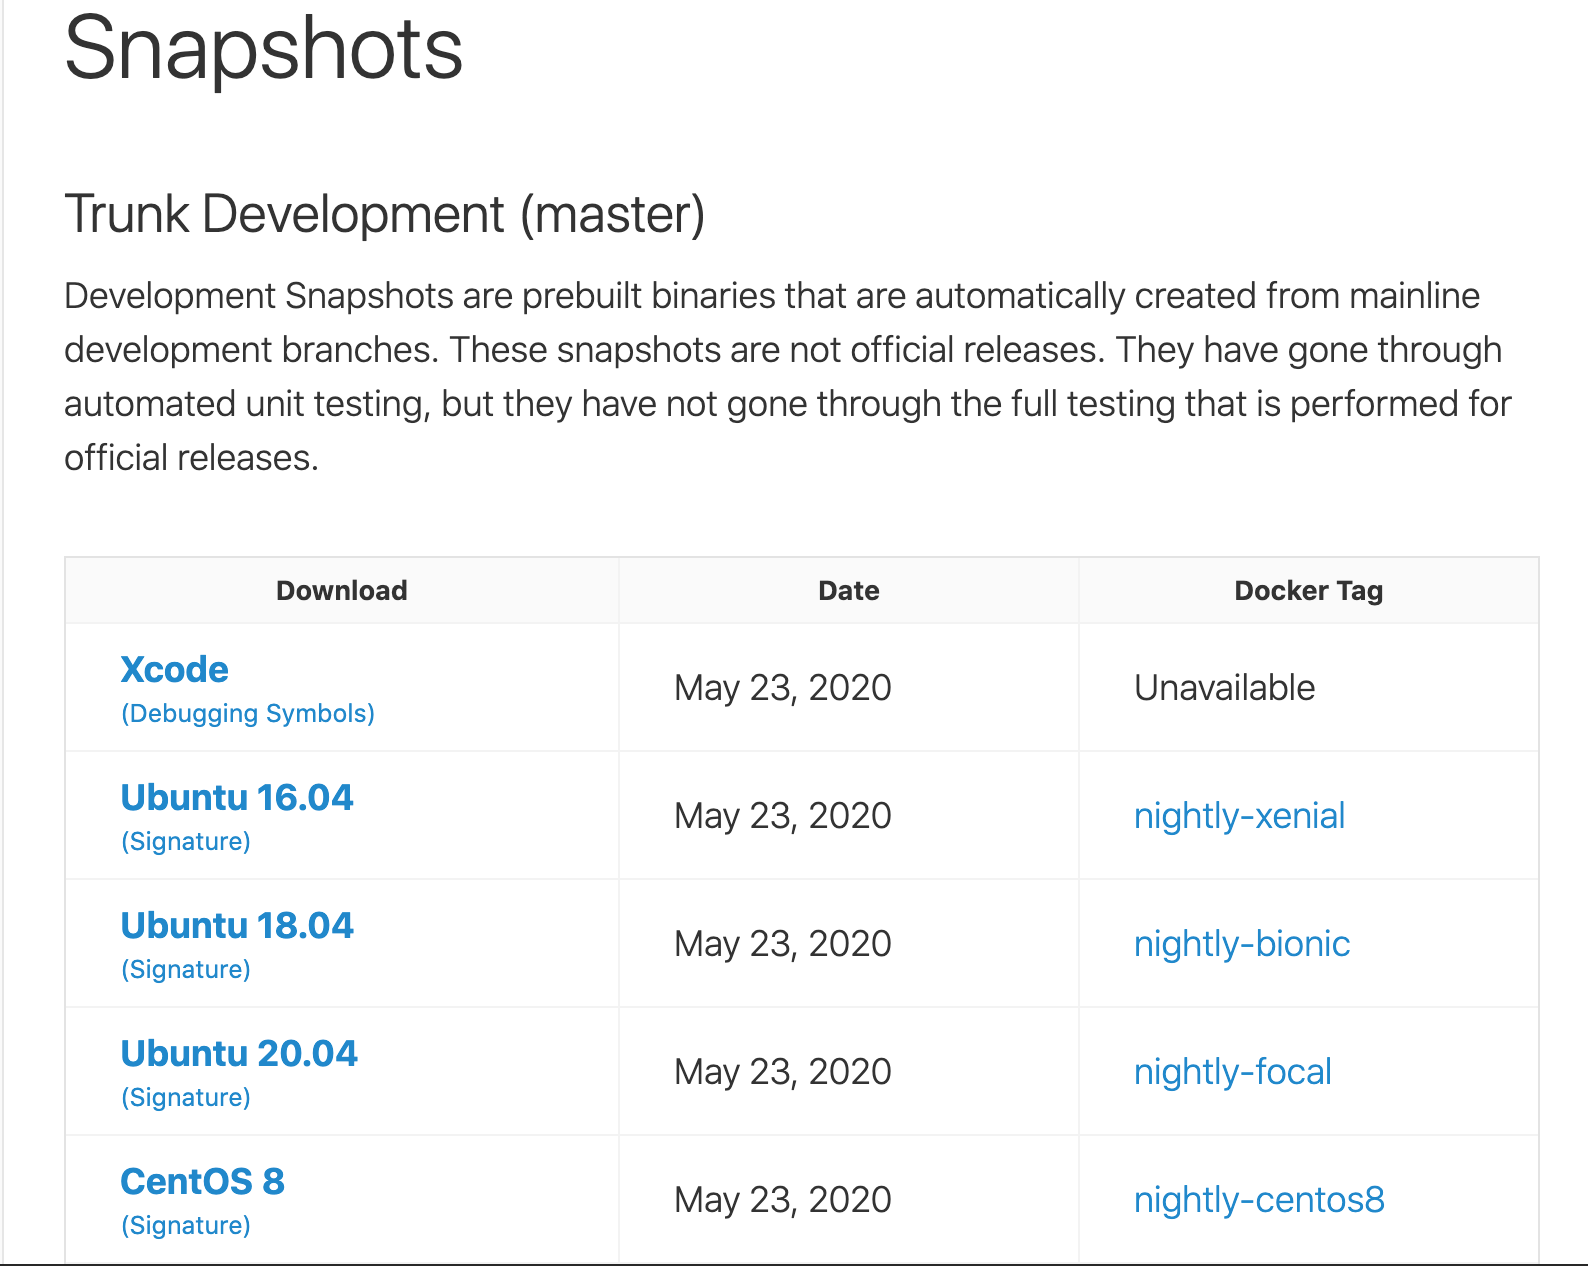The width and height of the screenshot is (1588, 1266).
Task: Open the Xcode Debugging Symbols link
Action: [x=246, y=713]
